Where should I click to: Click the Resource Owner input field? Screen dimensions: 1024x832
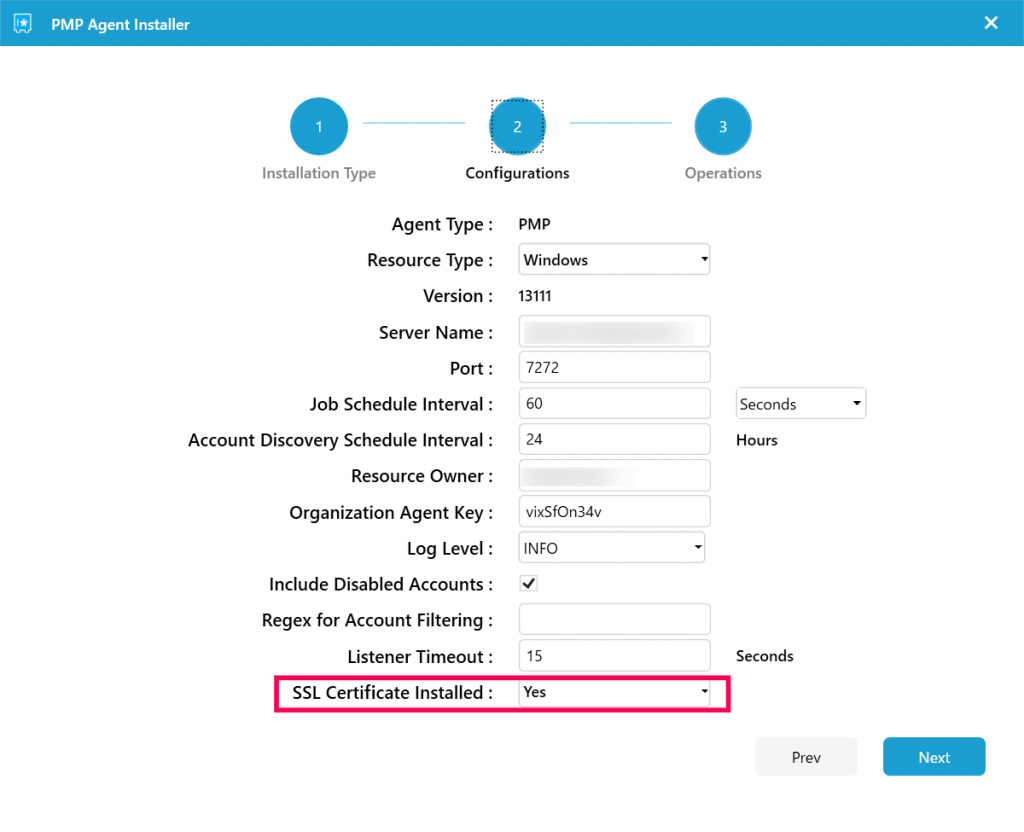click(615, 475)
